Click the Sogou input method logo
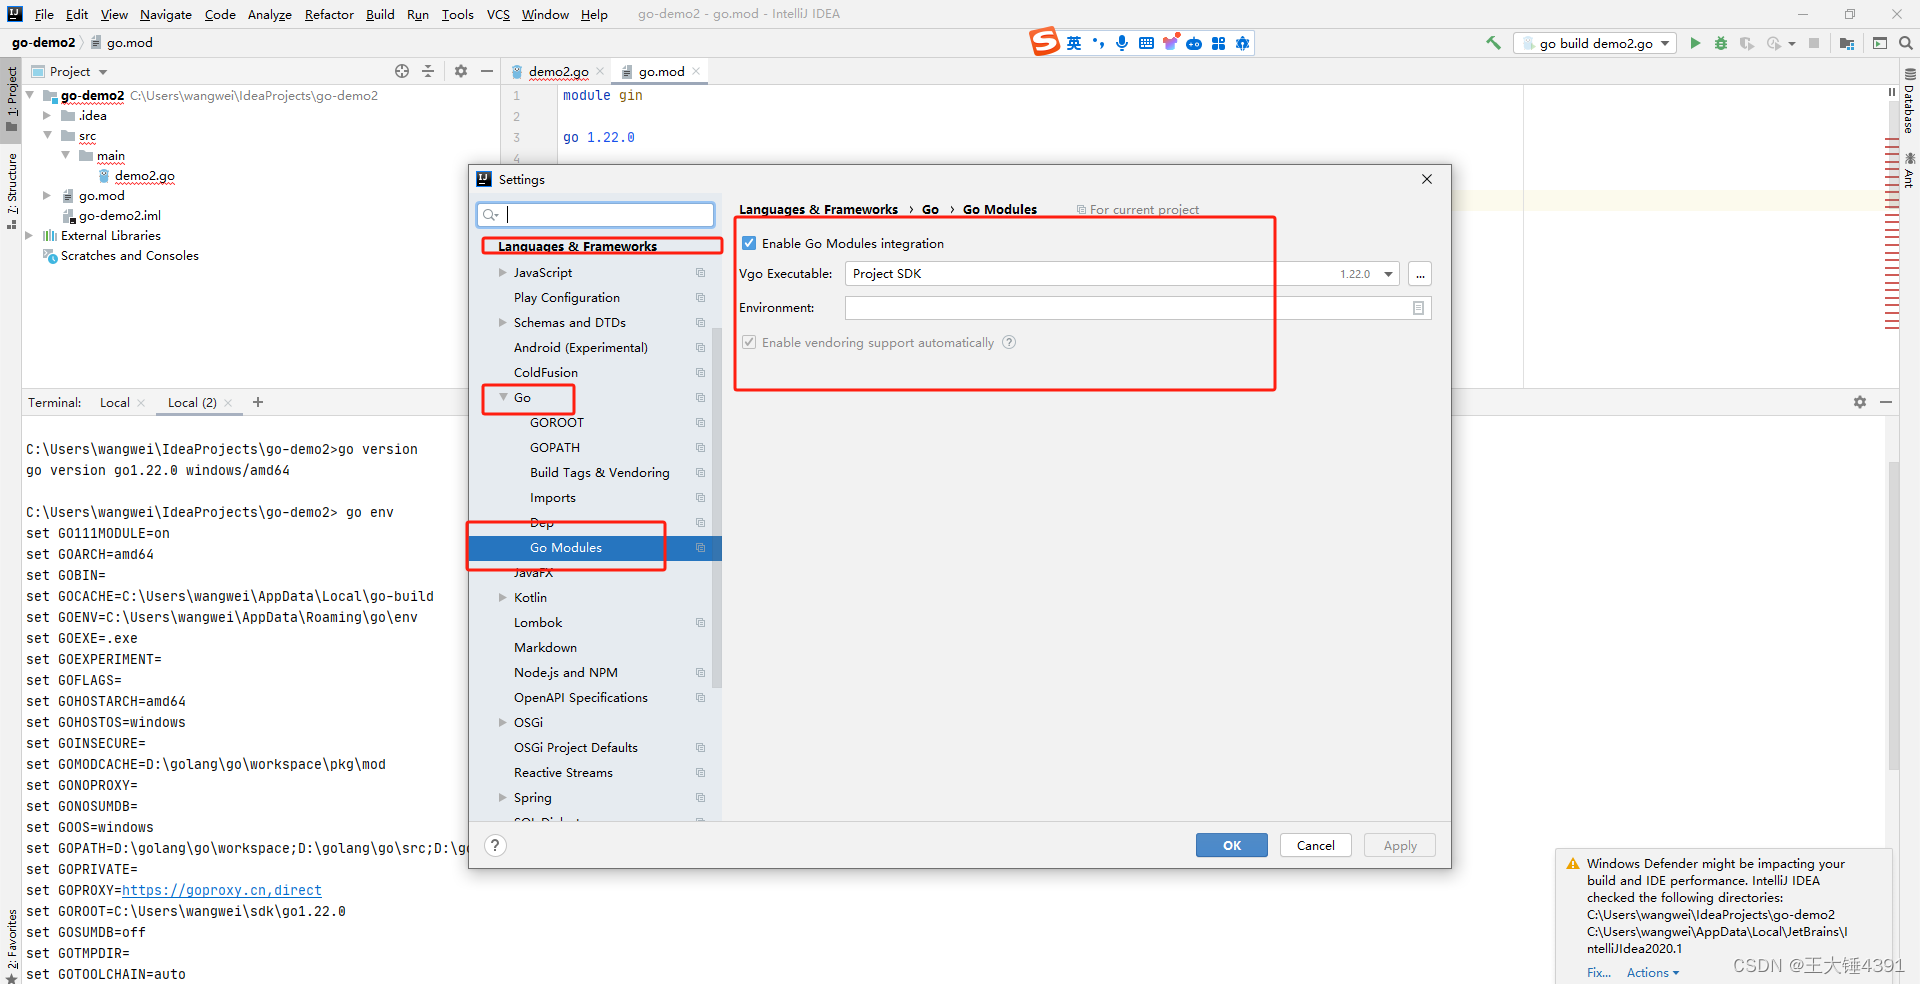This screenshot has height=984, width=1920. pyautogui.click(x=1045, y=42)
